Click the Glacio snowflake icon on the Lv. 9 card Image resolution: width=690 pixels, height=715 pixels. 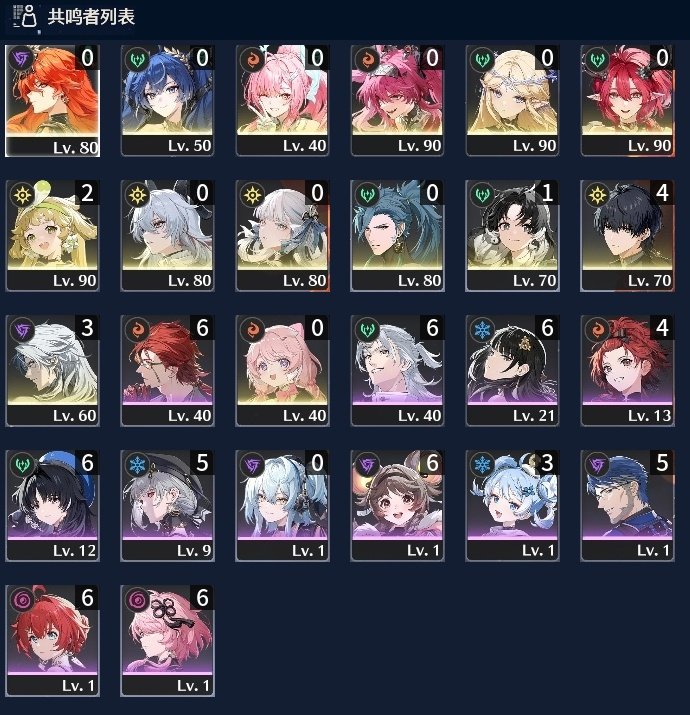pos(137,464)
